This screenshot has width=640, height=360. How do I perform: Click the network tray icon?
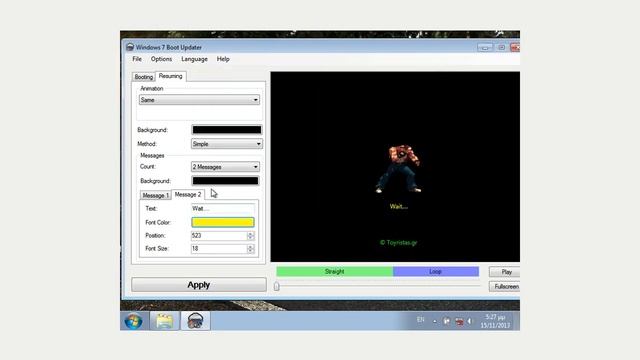[x=459, y=322]
